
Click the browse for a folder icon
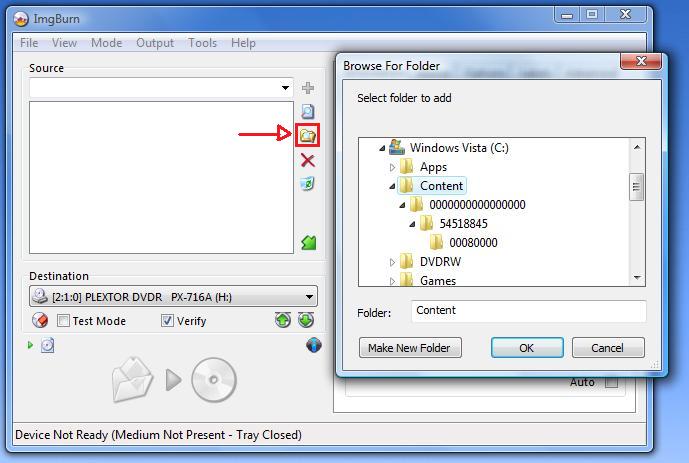(307, 135)
